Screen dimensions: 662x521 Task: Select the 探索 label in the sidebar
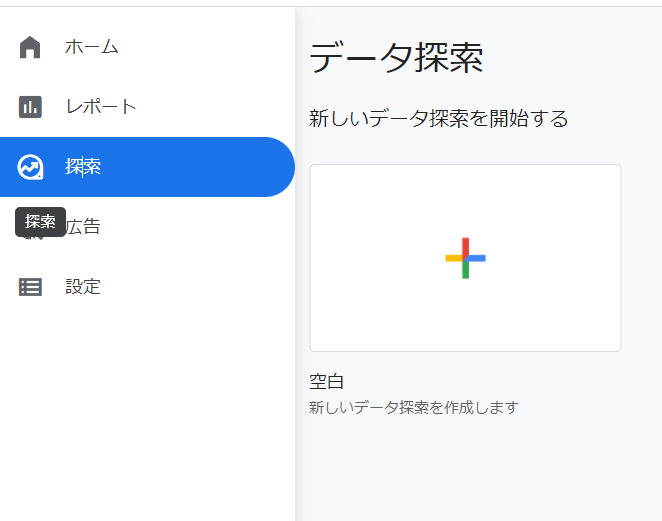pos(83,167)
